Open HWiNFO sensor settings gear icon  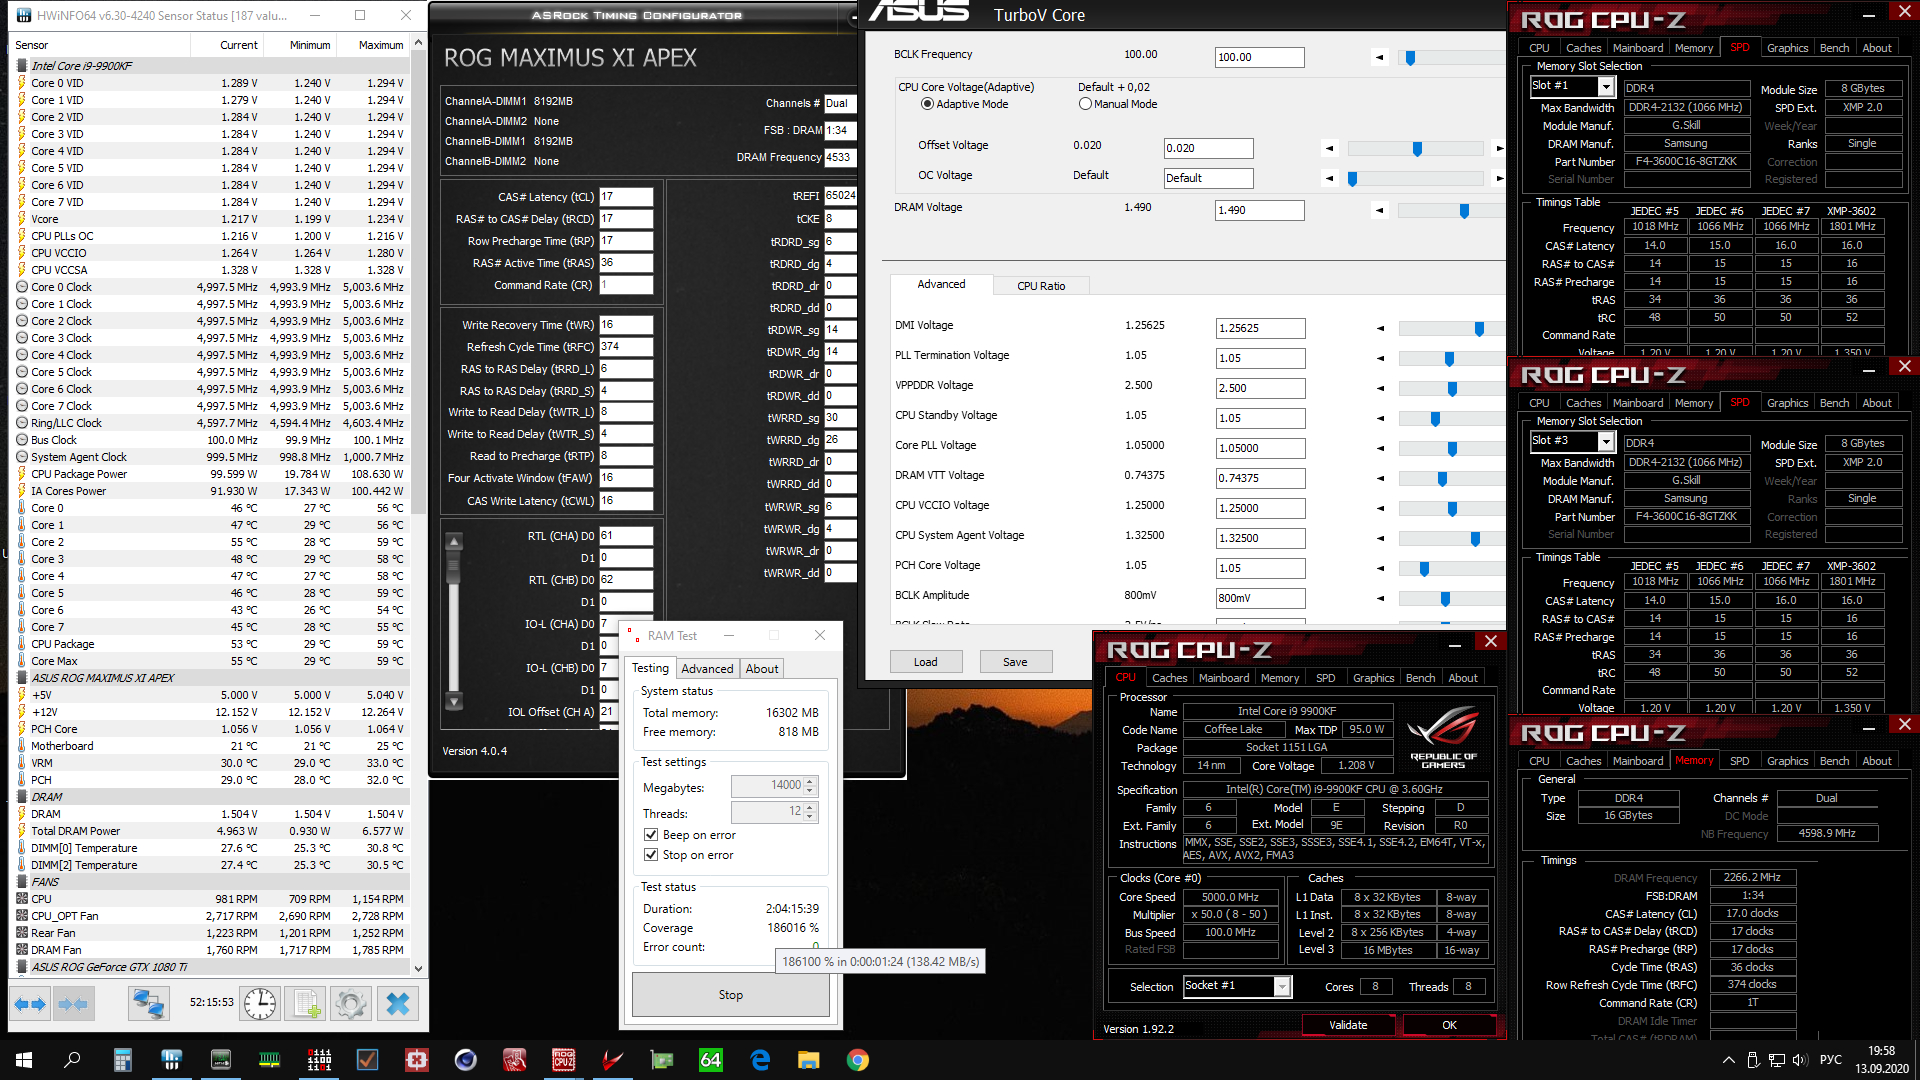[351, 1003]
